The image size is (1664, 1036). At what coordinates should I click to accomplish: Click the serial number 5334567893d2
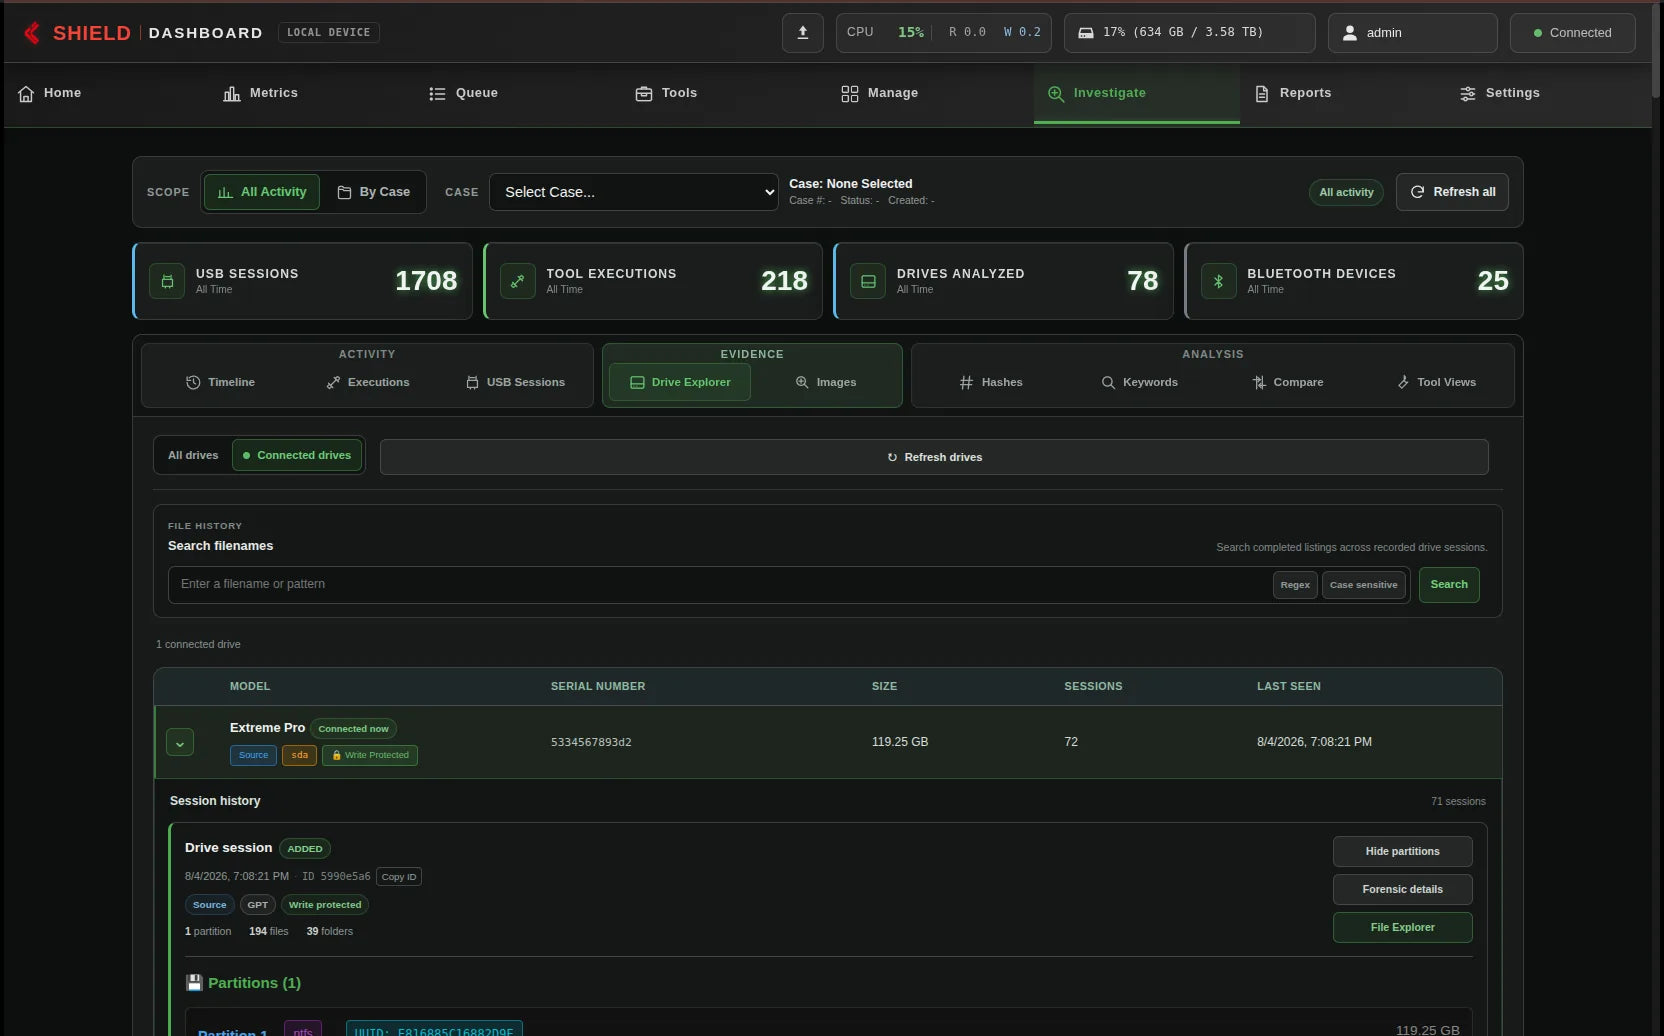click(591, 742)
